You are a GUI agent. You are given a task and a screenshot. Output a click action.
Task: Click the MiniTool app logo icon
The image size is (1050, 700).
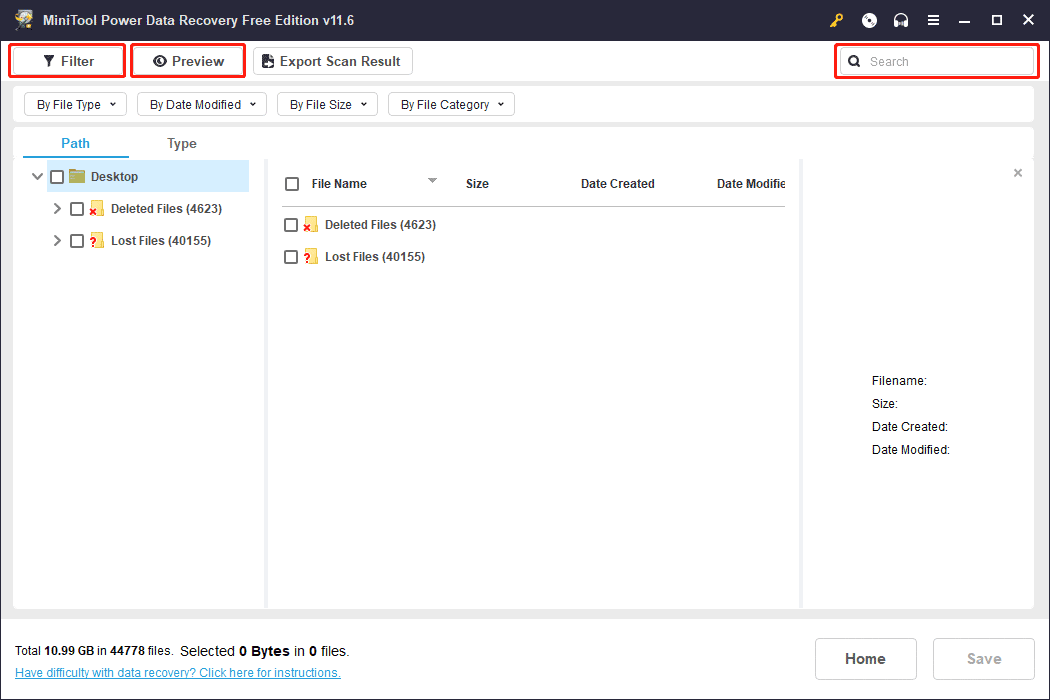(24, 19)
